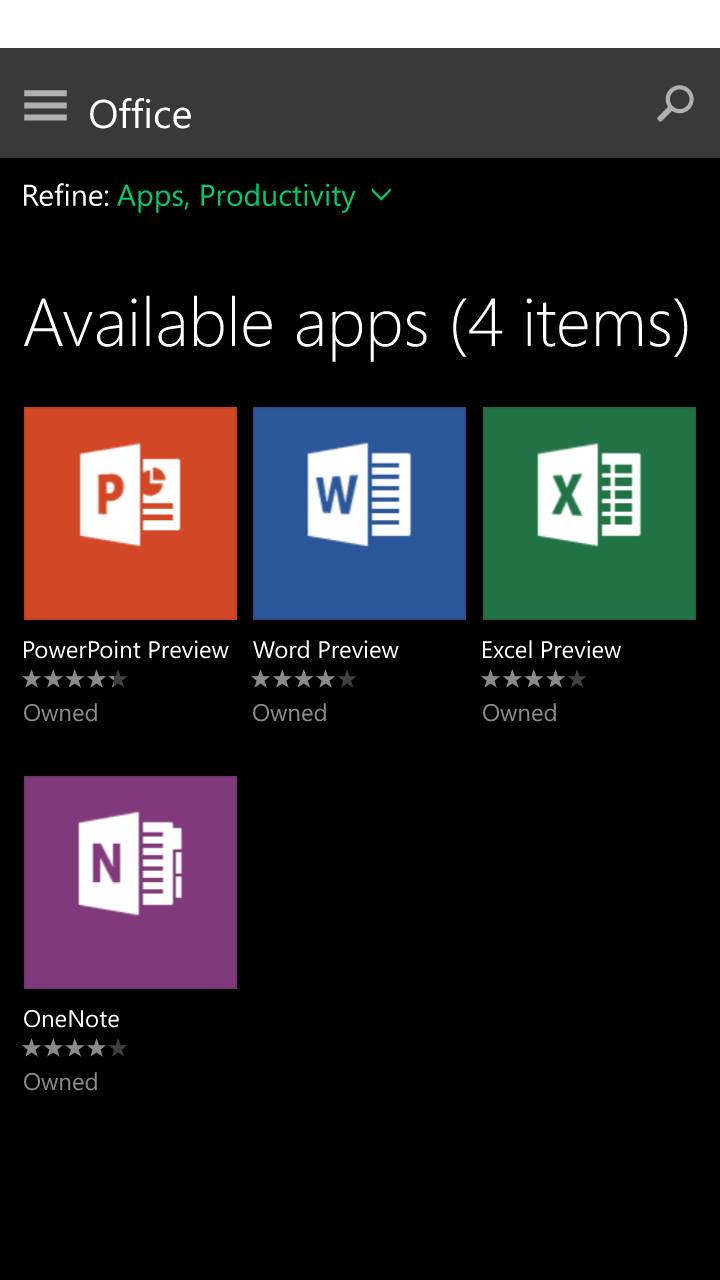
Task: Open the hamburger menu
Action: pyautogui.click(x=45, y=105)
